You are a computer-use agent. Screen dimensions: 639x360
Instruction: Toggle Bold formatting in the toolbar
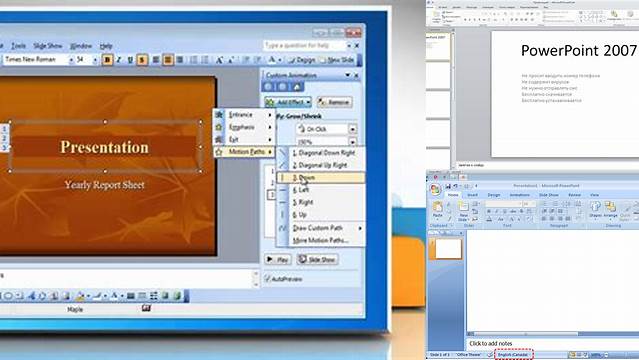pyautogui.click(x=107, y=60)
